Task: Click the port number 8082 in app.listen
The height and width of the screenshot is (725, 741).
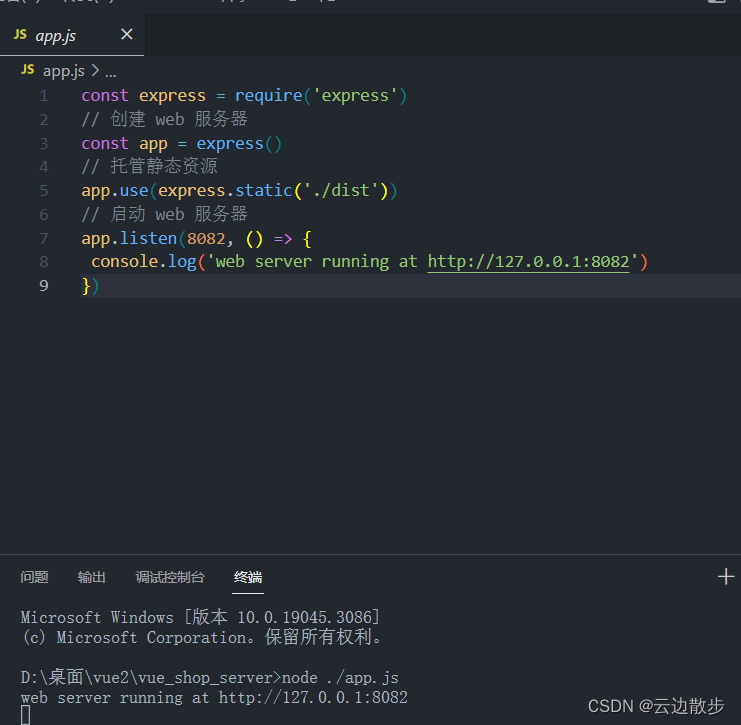Action: [206, 238]
